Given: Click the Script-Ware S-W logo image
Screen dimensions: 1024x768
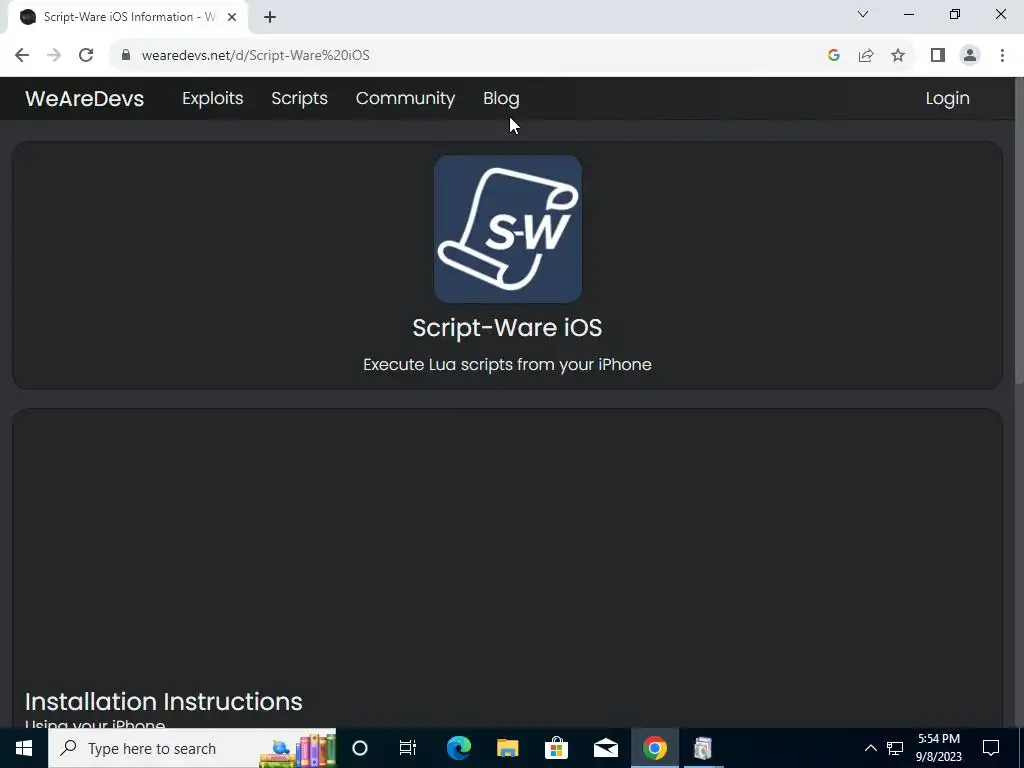Looking at the screenshot, I should tap(507, 229).
